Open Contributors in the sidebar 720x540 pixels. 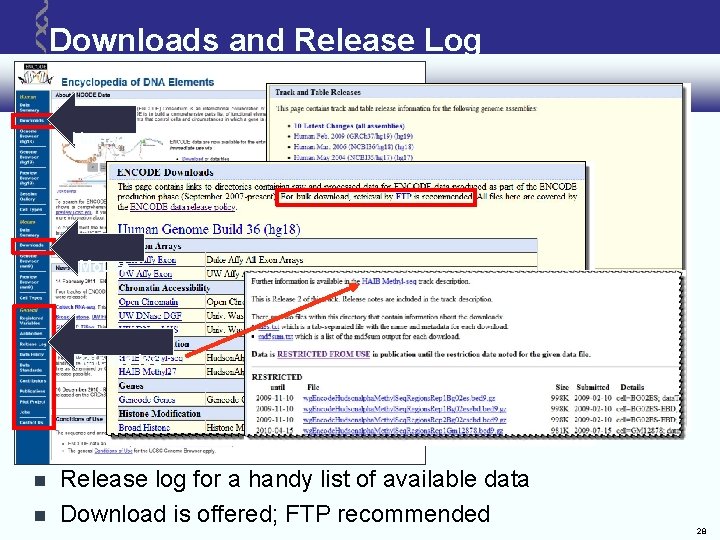(x=33, y=381)
